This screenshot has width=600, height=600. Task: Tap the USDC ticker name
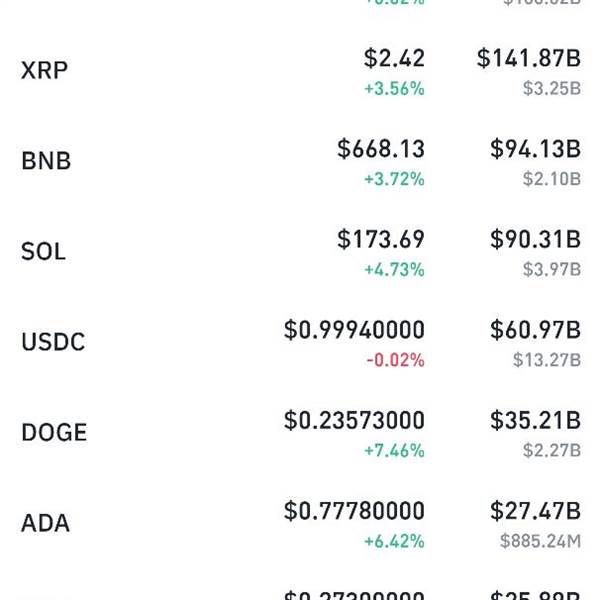coord(53,342)
